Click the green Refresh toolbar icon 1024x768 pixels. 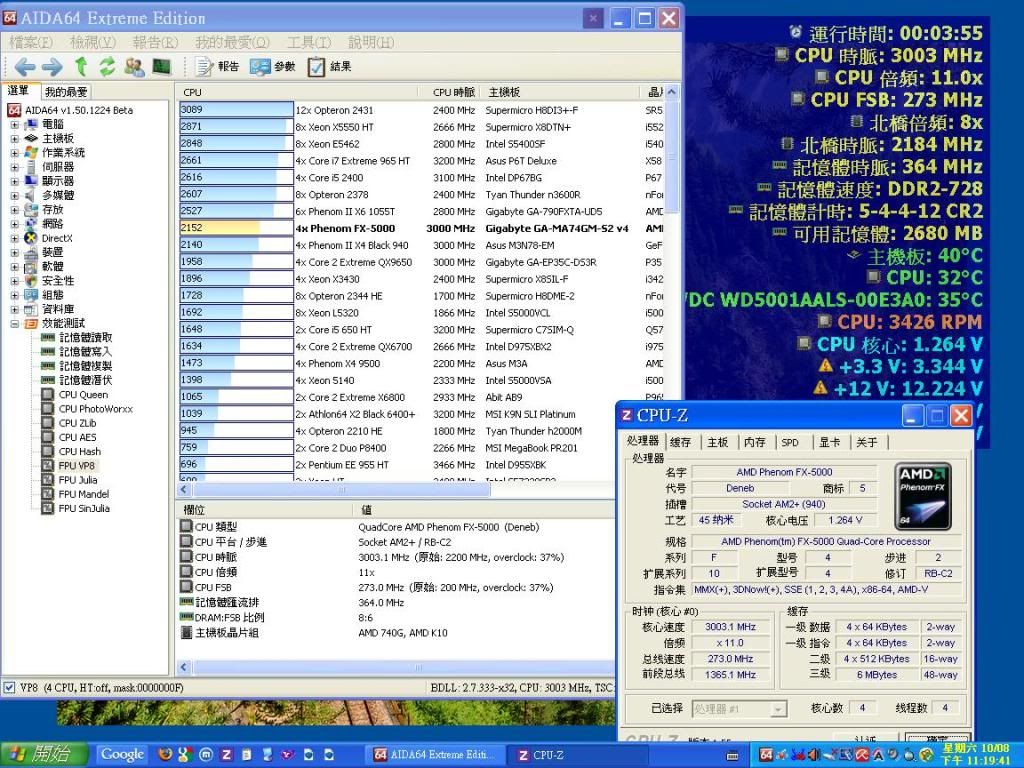click(107, 67)
